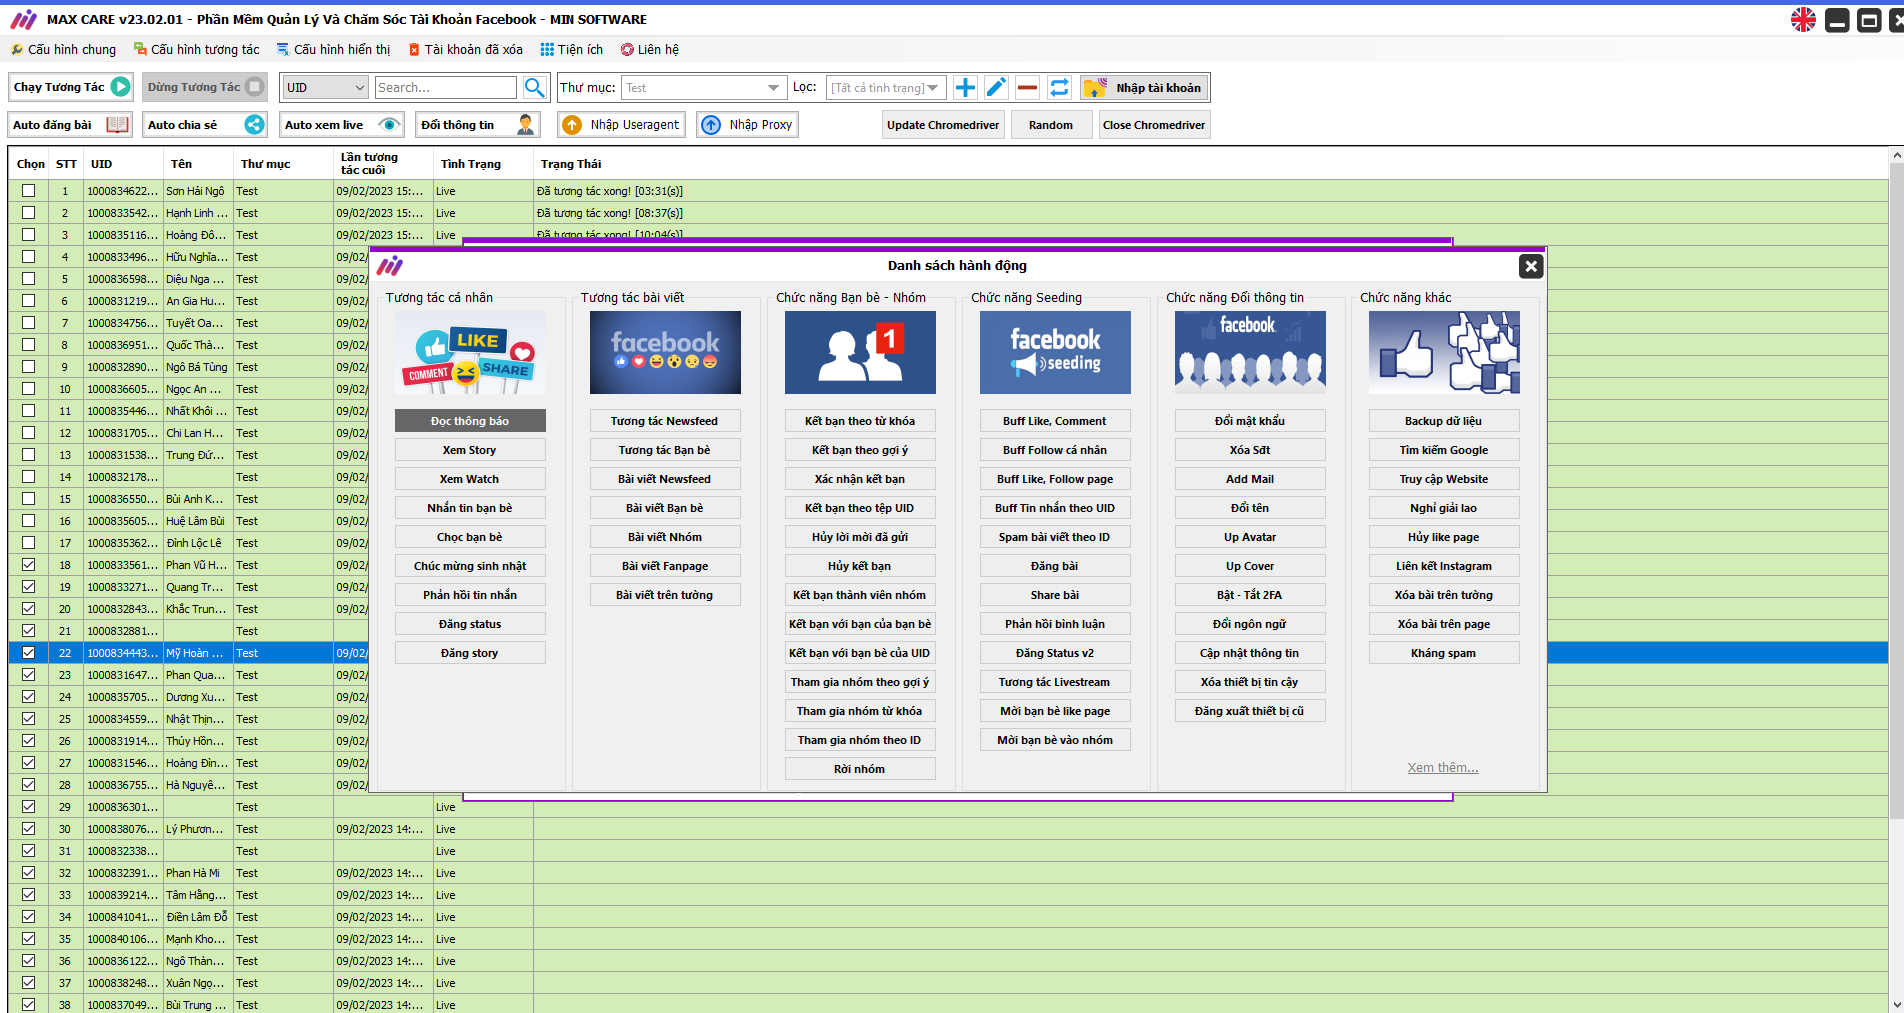Click the Đổi mật khẩu button
The image size is (1904, 1013).
pyautogui.click(x=1250, y=421)
